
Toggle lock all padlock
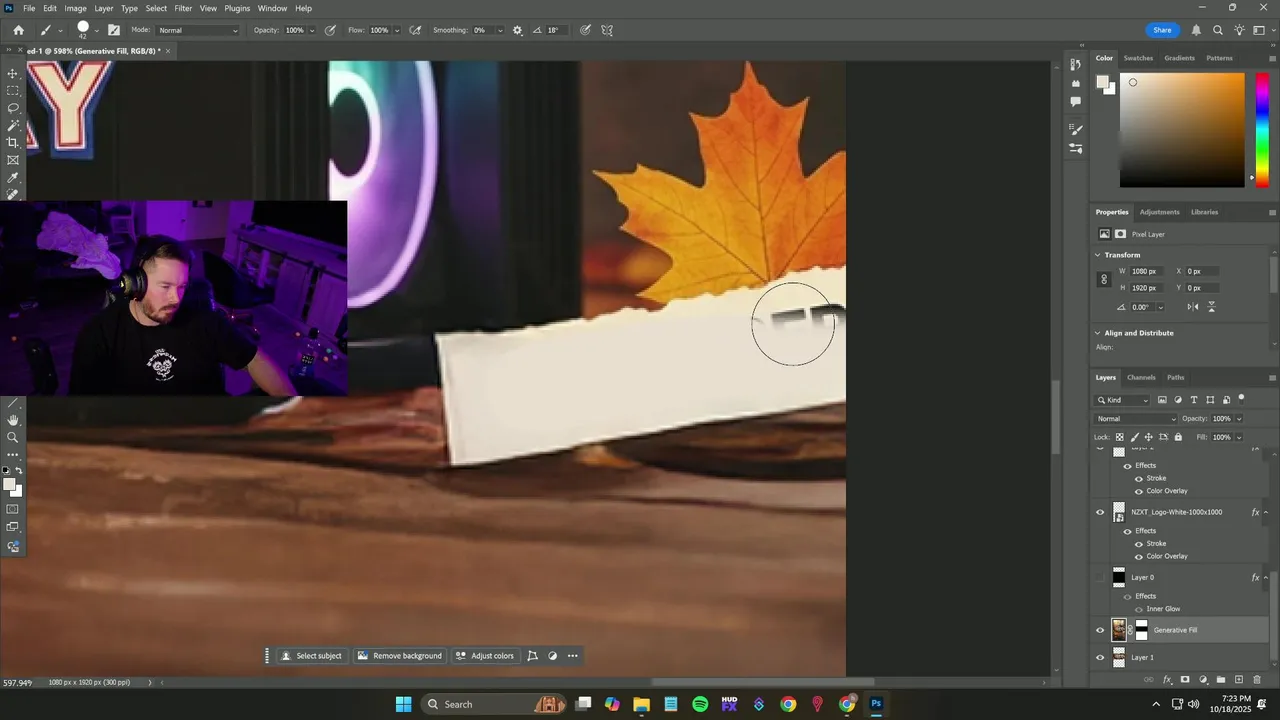point(1178,437)
